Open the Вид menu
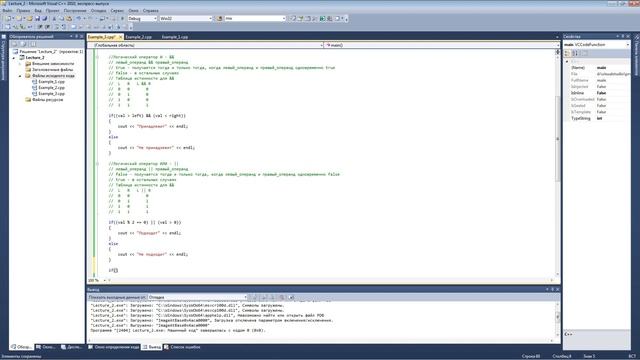The height and width of the screenshot is (360, 640). pyautogui.click(x=38, y=11)
